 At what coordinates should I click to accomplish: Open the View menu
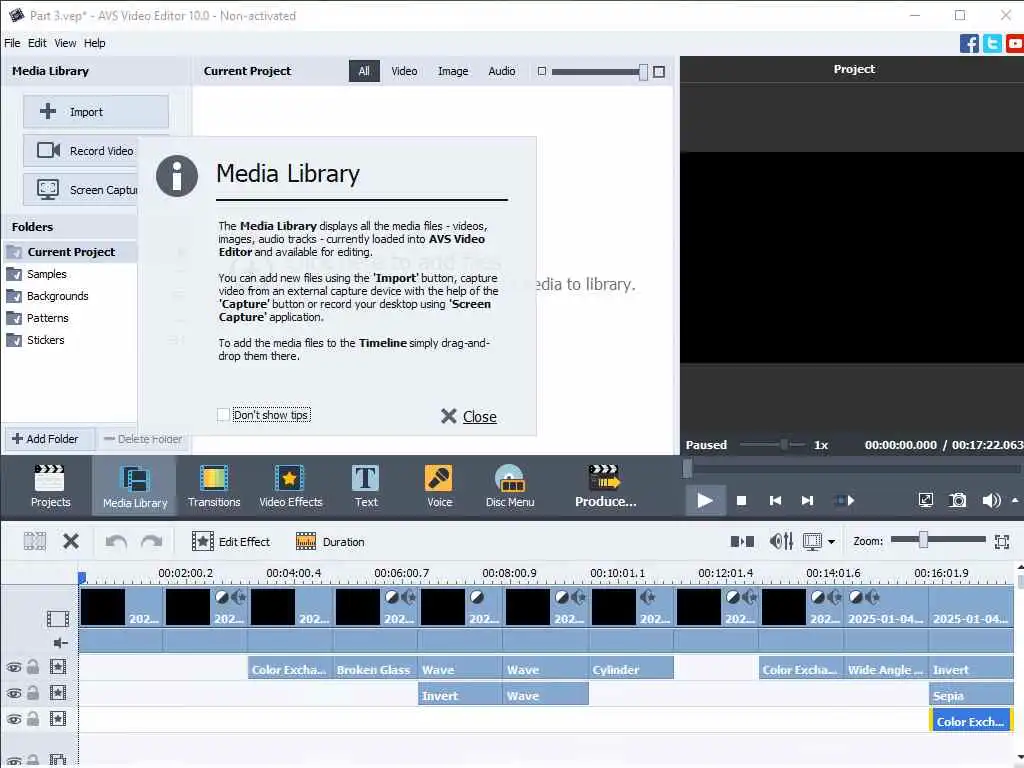pyautogui.click(x=65, y=43)
